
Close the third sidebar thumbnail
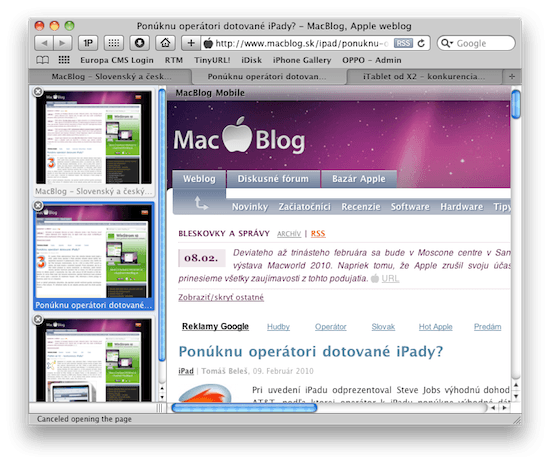pos(38,319)
